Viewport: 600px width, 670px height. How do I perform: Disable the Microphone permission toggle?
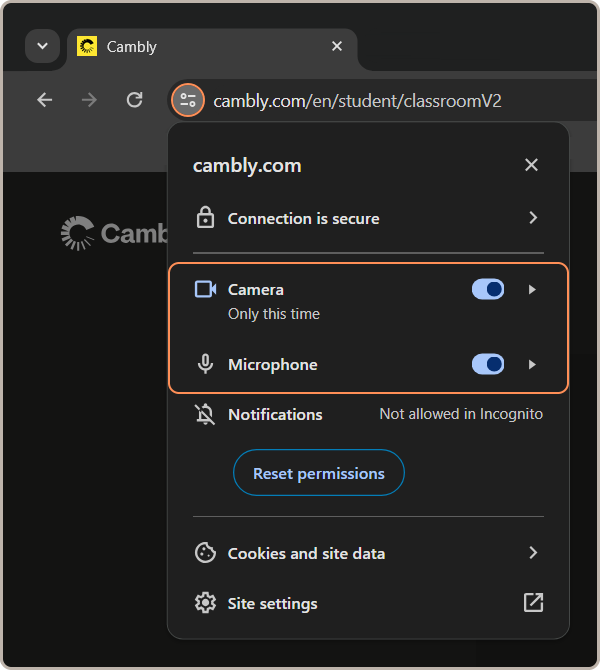[488, 365]
